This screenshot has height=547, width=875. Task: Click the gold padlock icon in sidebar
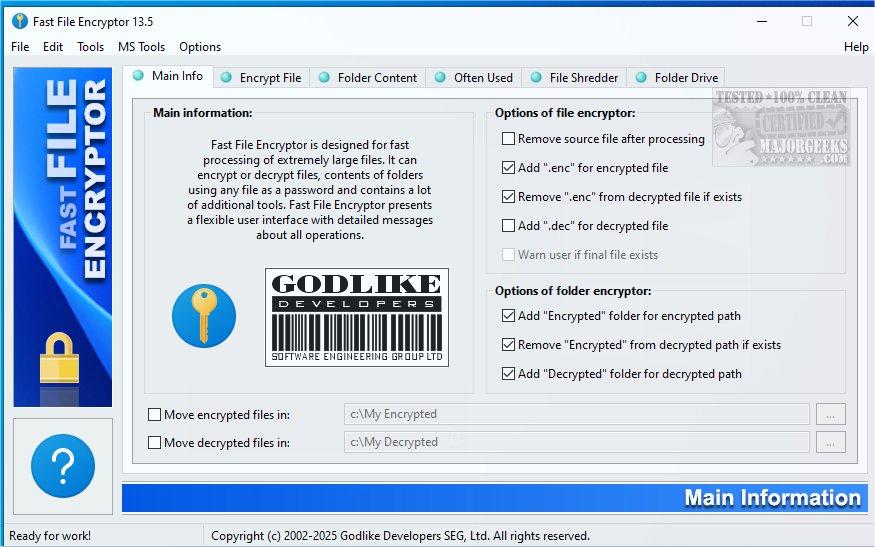point(59,358)
